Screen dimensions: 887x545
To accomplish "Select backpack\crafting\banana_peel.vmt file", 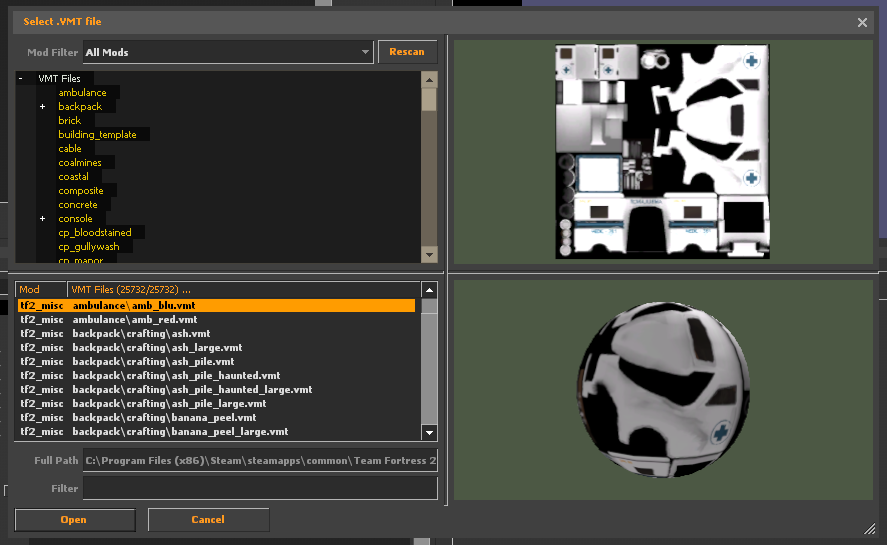I will coord(216,418).
